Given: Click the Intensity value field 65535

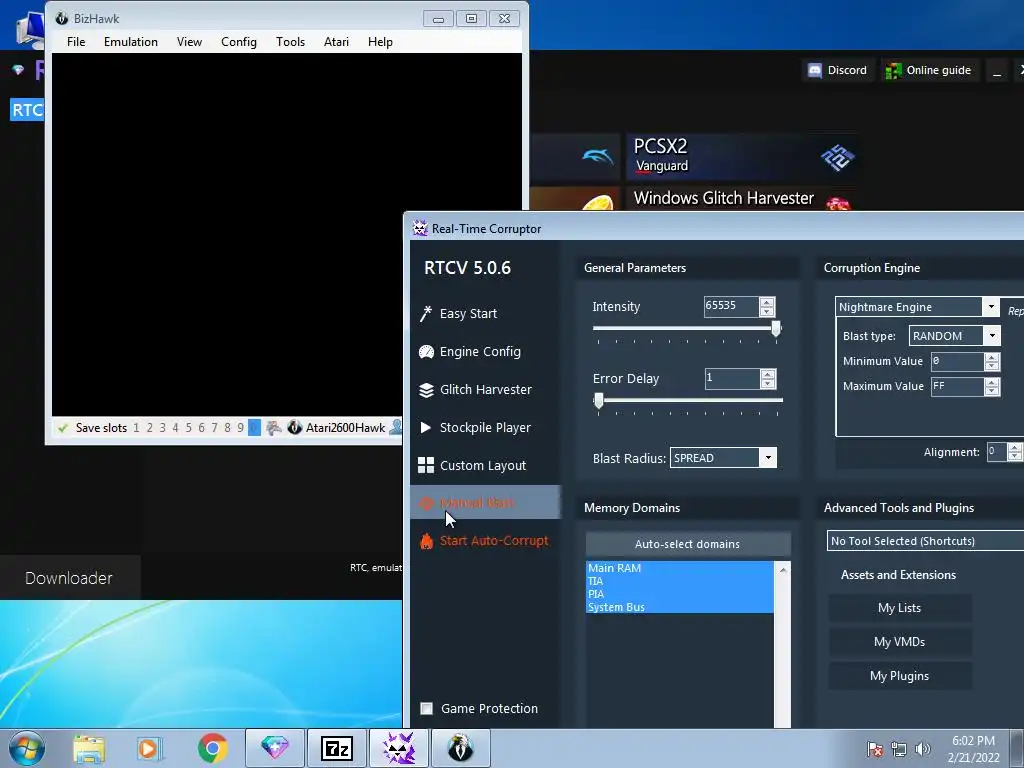Looking at the screenshot, I should (731, 306).
